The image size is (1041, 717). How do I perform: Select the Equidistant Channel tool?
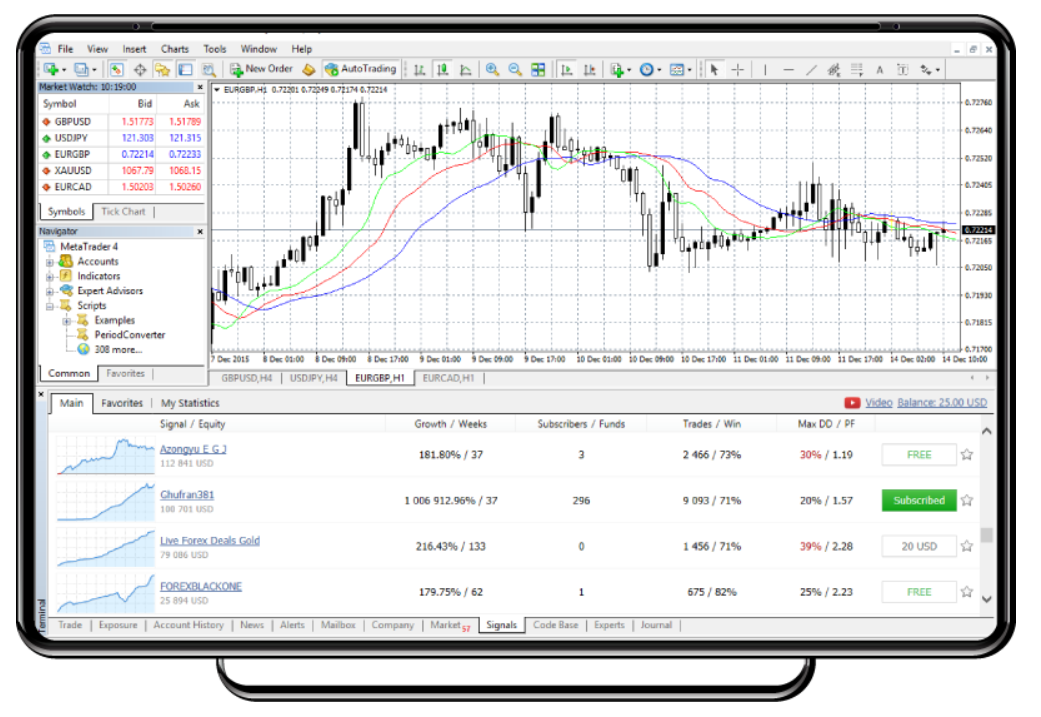tap(834, 69)
